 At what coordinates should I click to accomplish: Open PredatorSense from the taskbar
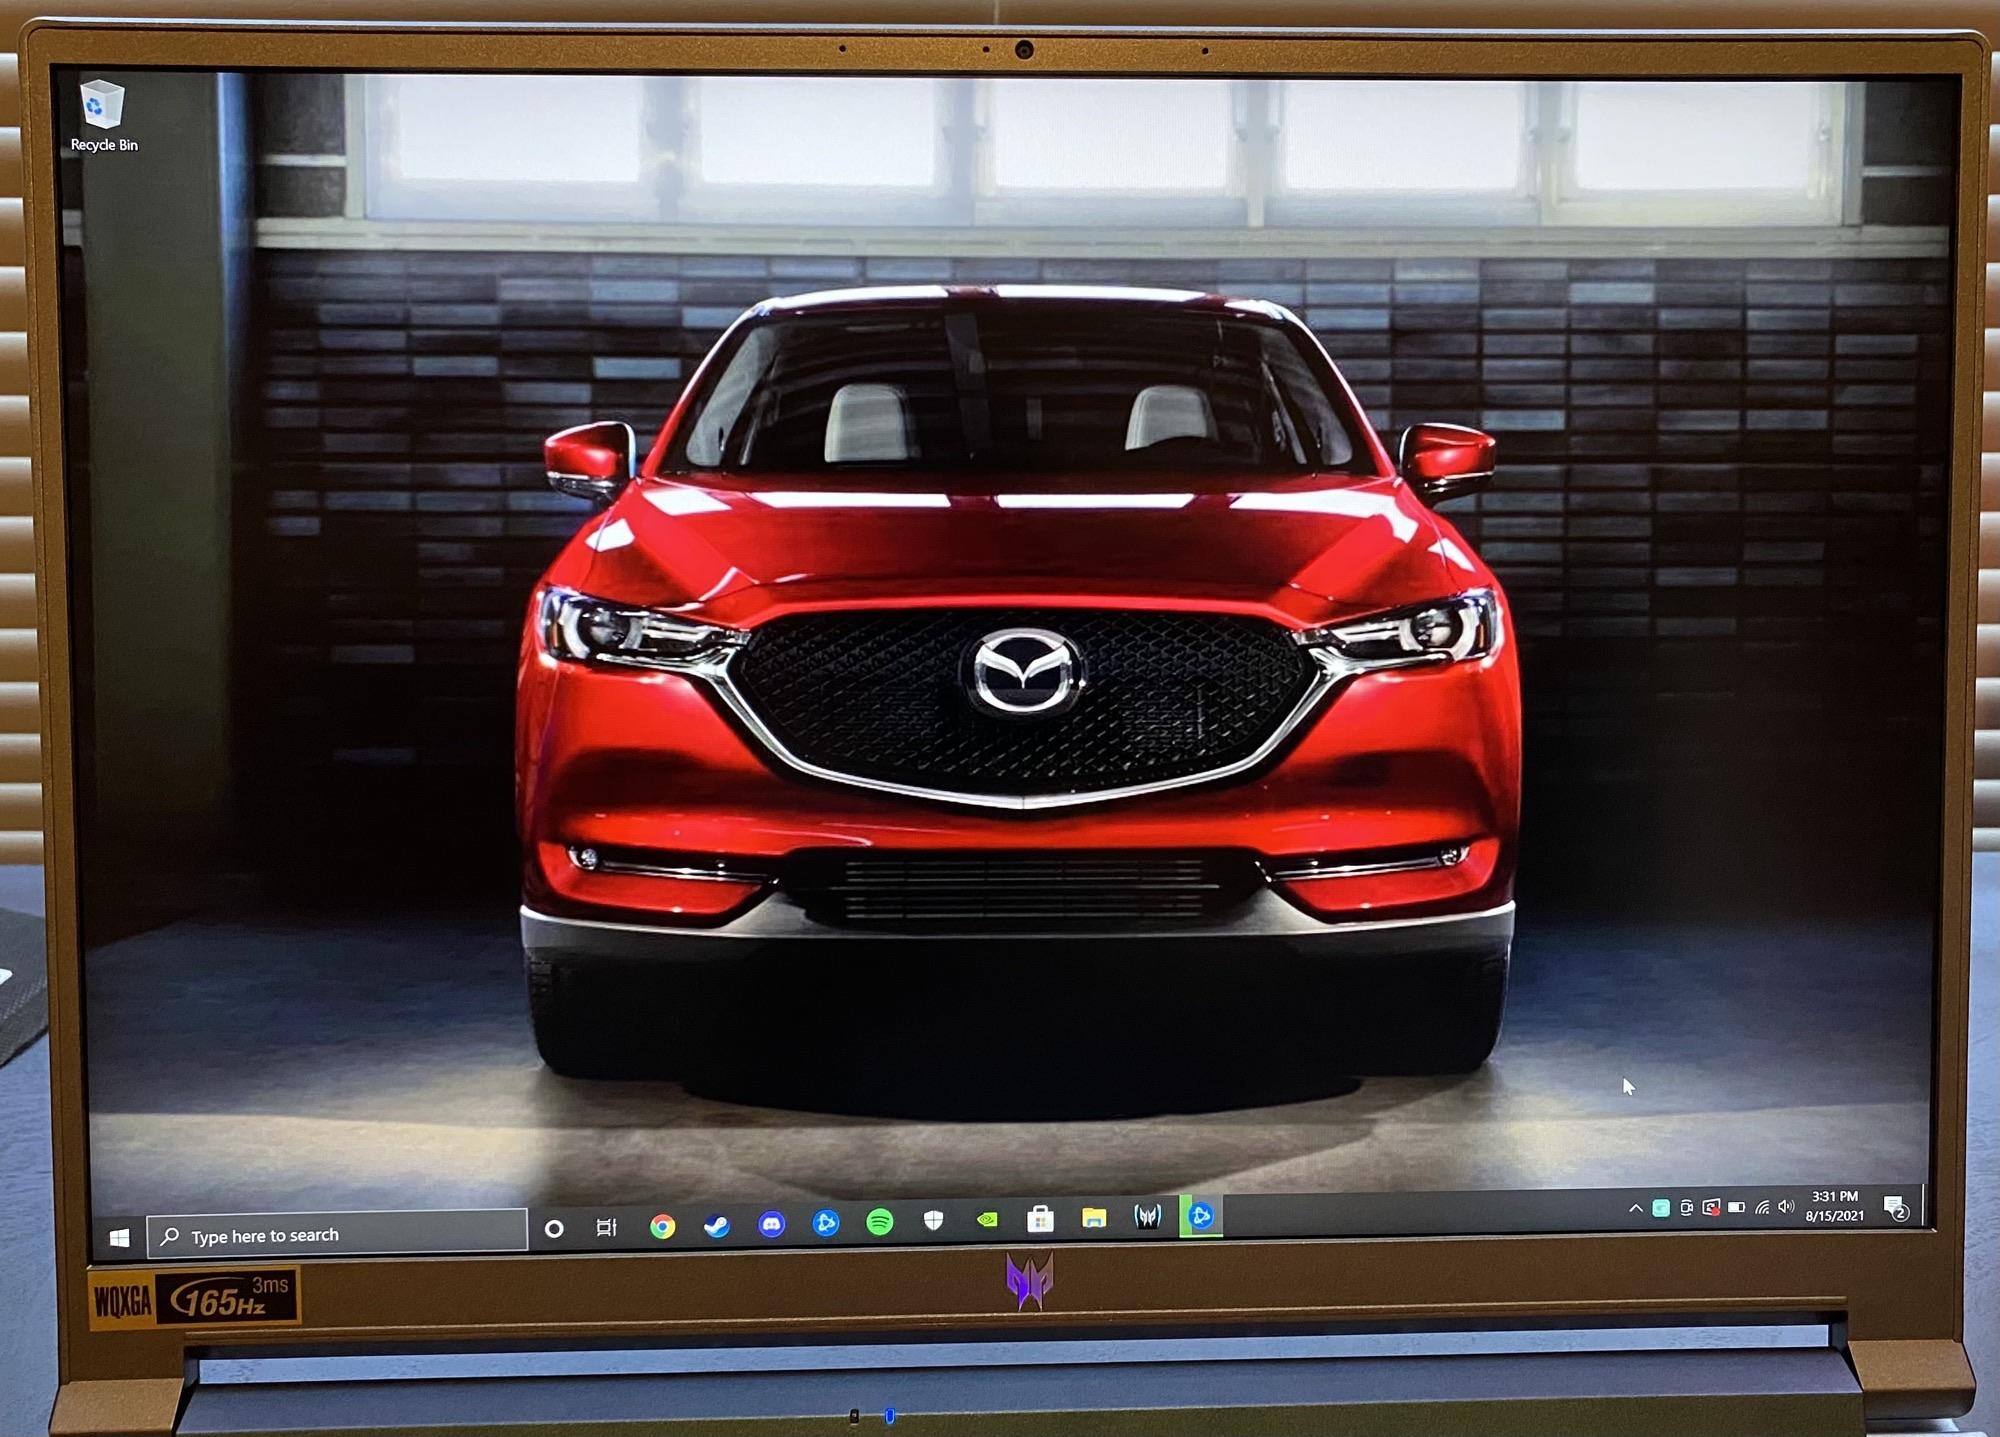(1147, 1216)
